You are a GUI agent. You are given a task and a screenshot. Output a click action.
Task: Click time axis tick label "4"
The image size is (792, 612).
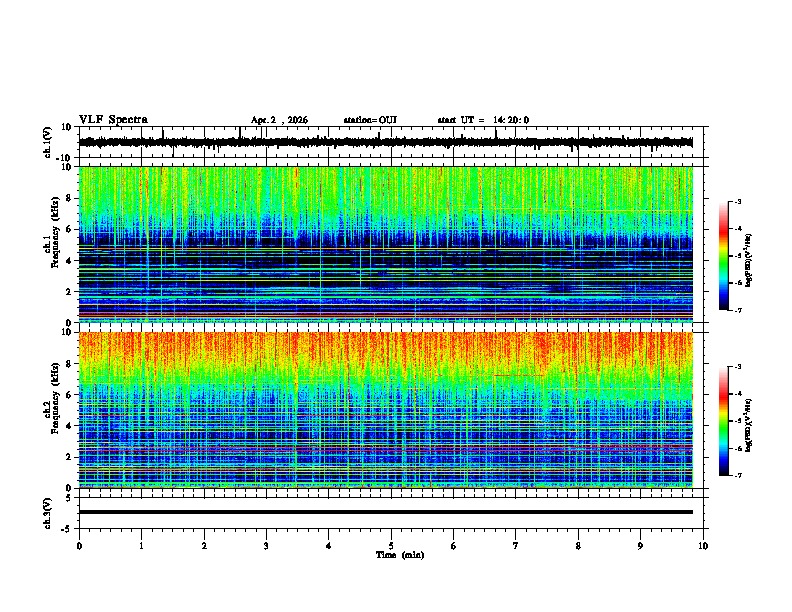329,546
